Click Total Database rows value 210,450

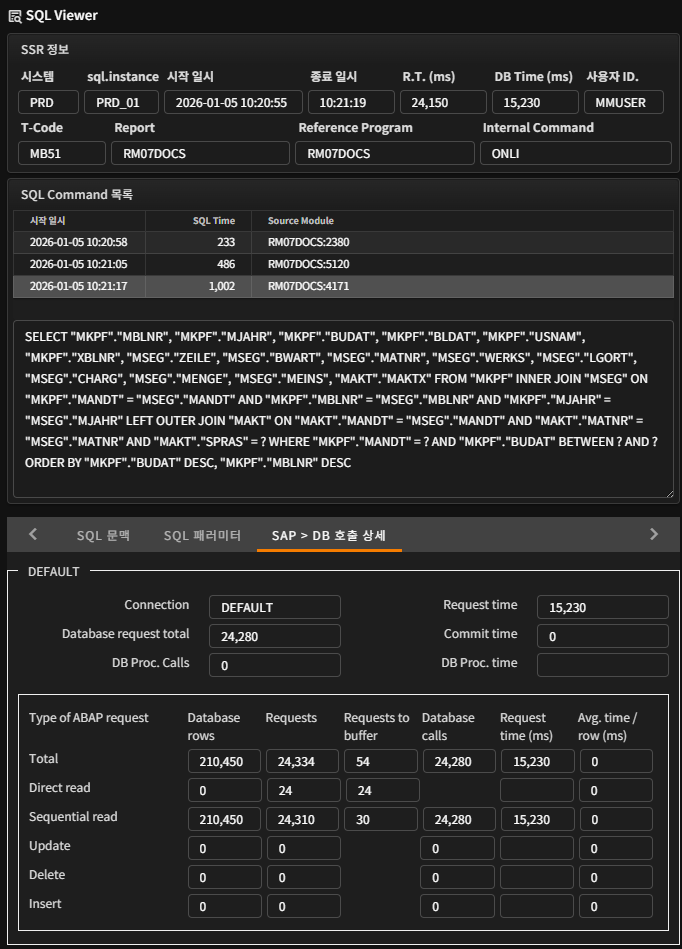pyautogui.click(x=225, y=761)
